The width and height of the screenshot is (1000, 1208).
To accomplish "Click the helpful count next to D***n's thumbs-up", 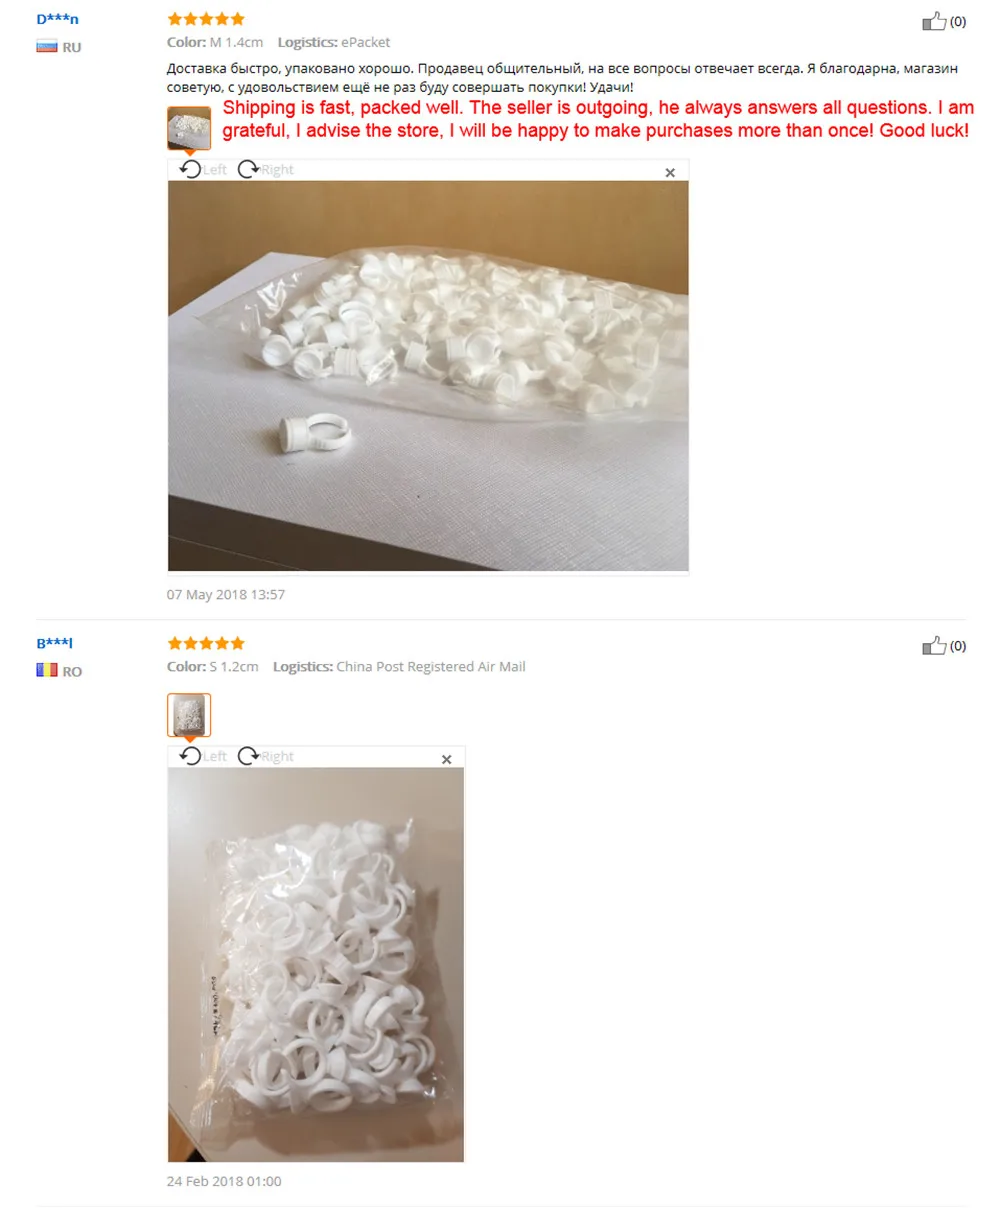I will click(958, 21).
